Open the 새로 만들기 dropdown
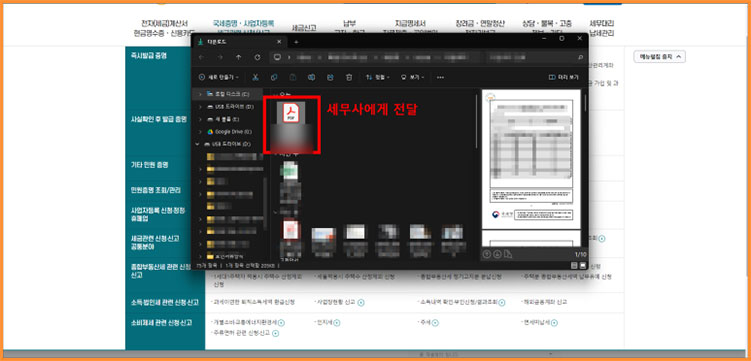This screenshot has height=361, width=751. (219, 77)
